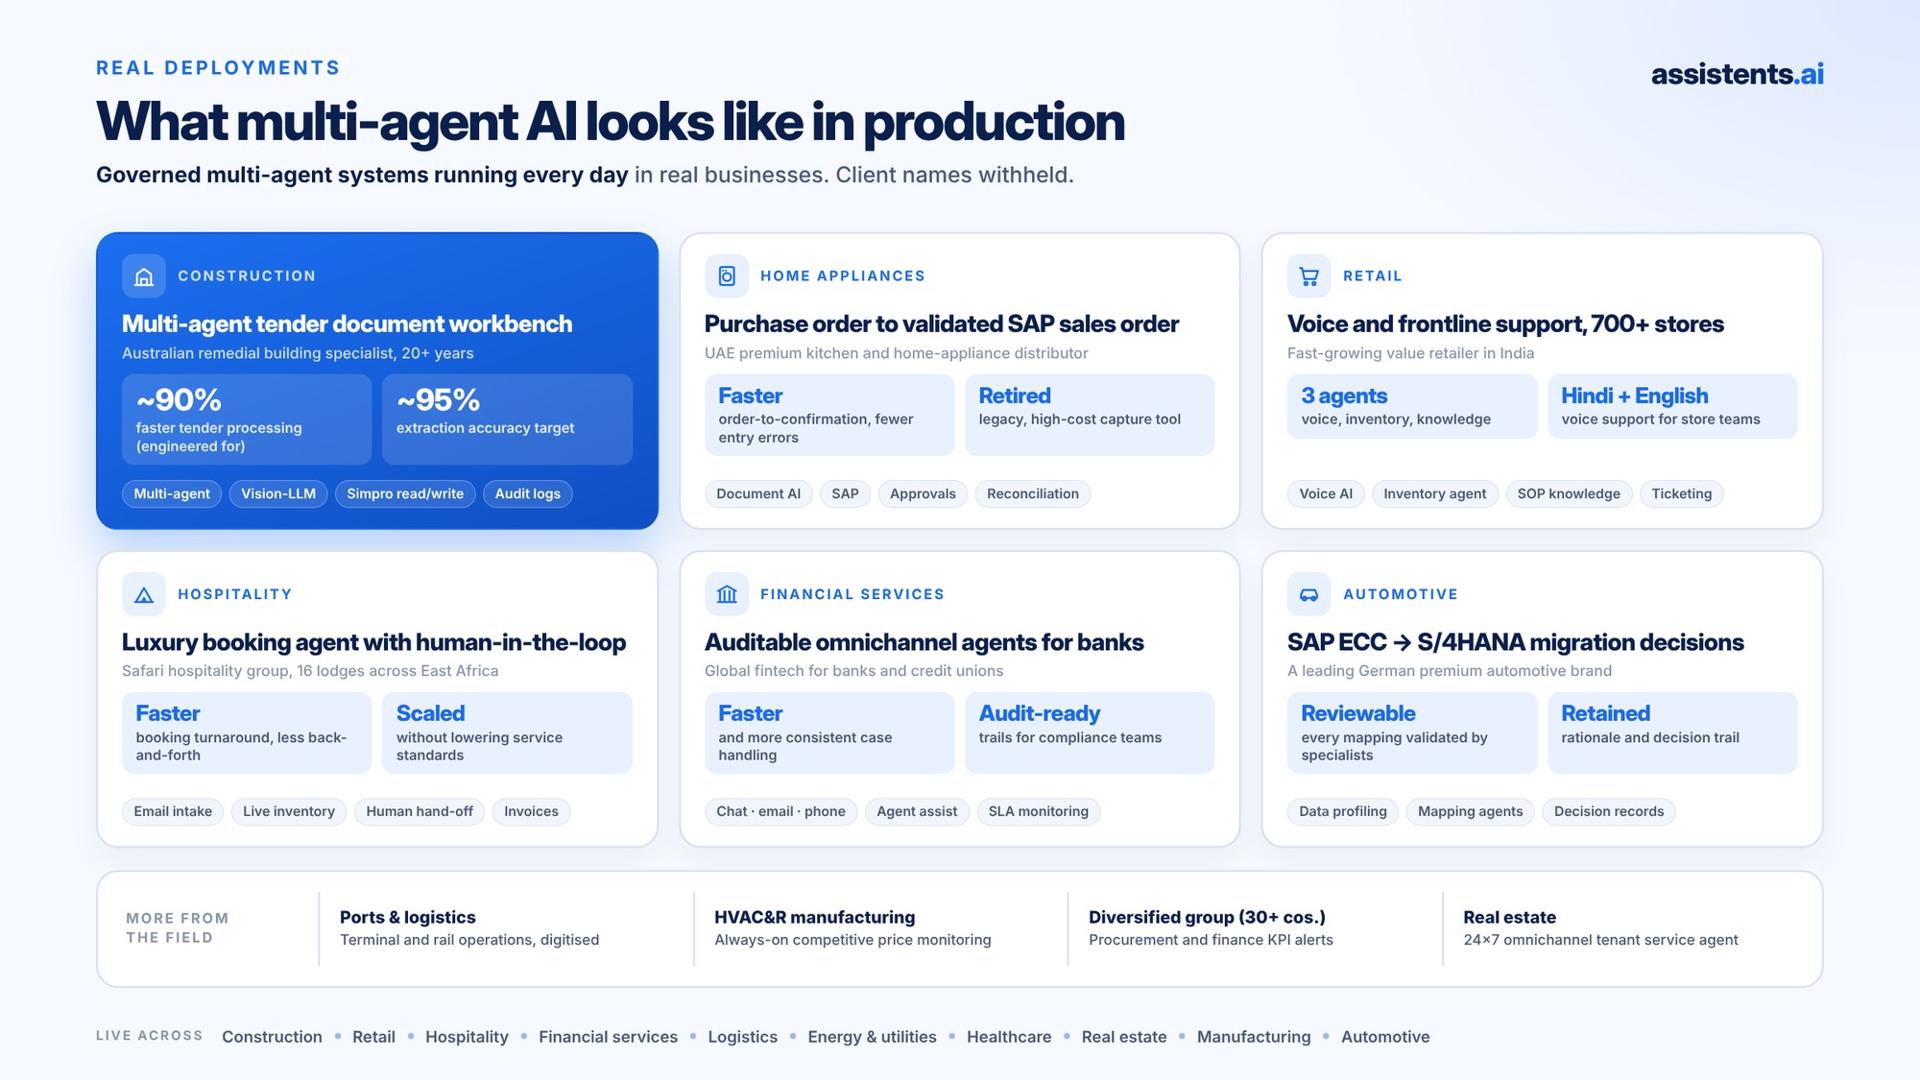Click the Diversified group (30+ cos.) entry
The height and width of the screenshot is (1080, 1920).
(x=1211, y=929)
